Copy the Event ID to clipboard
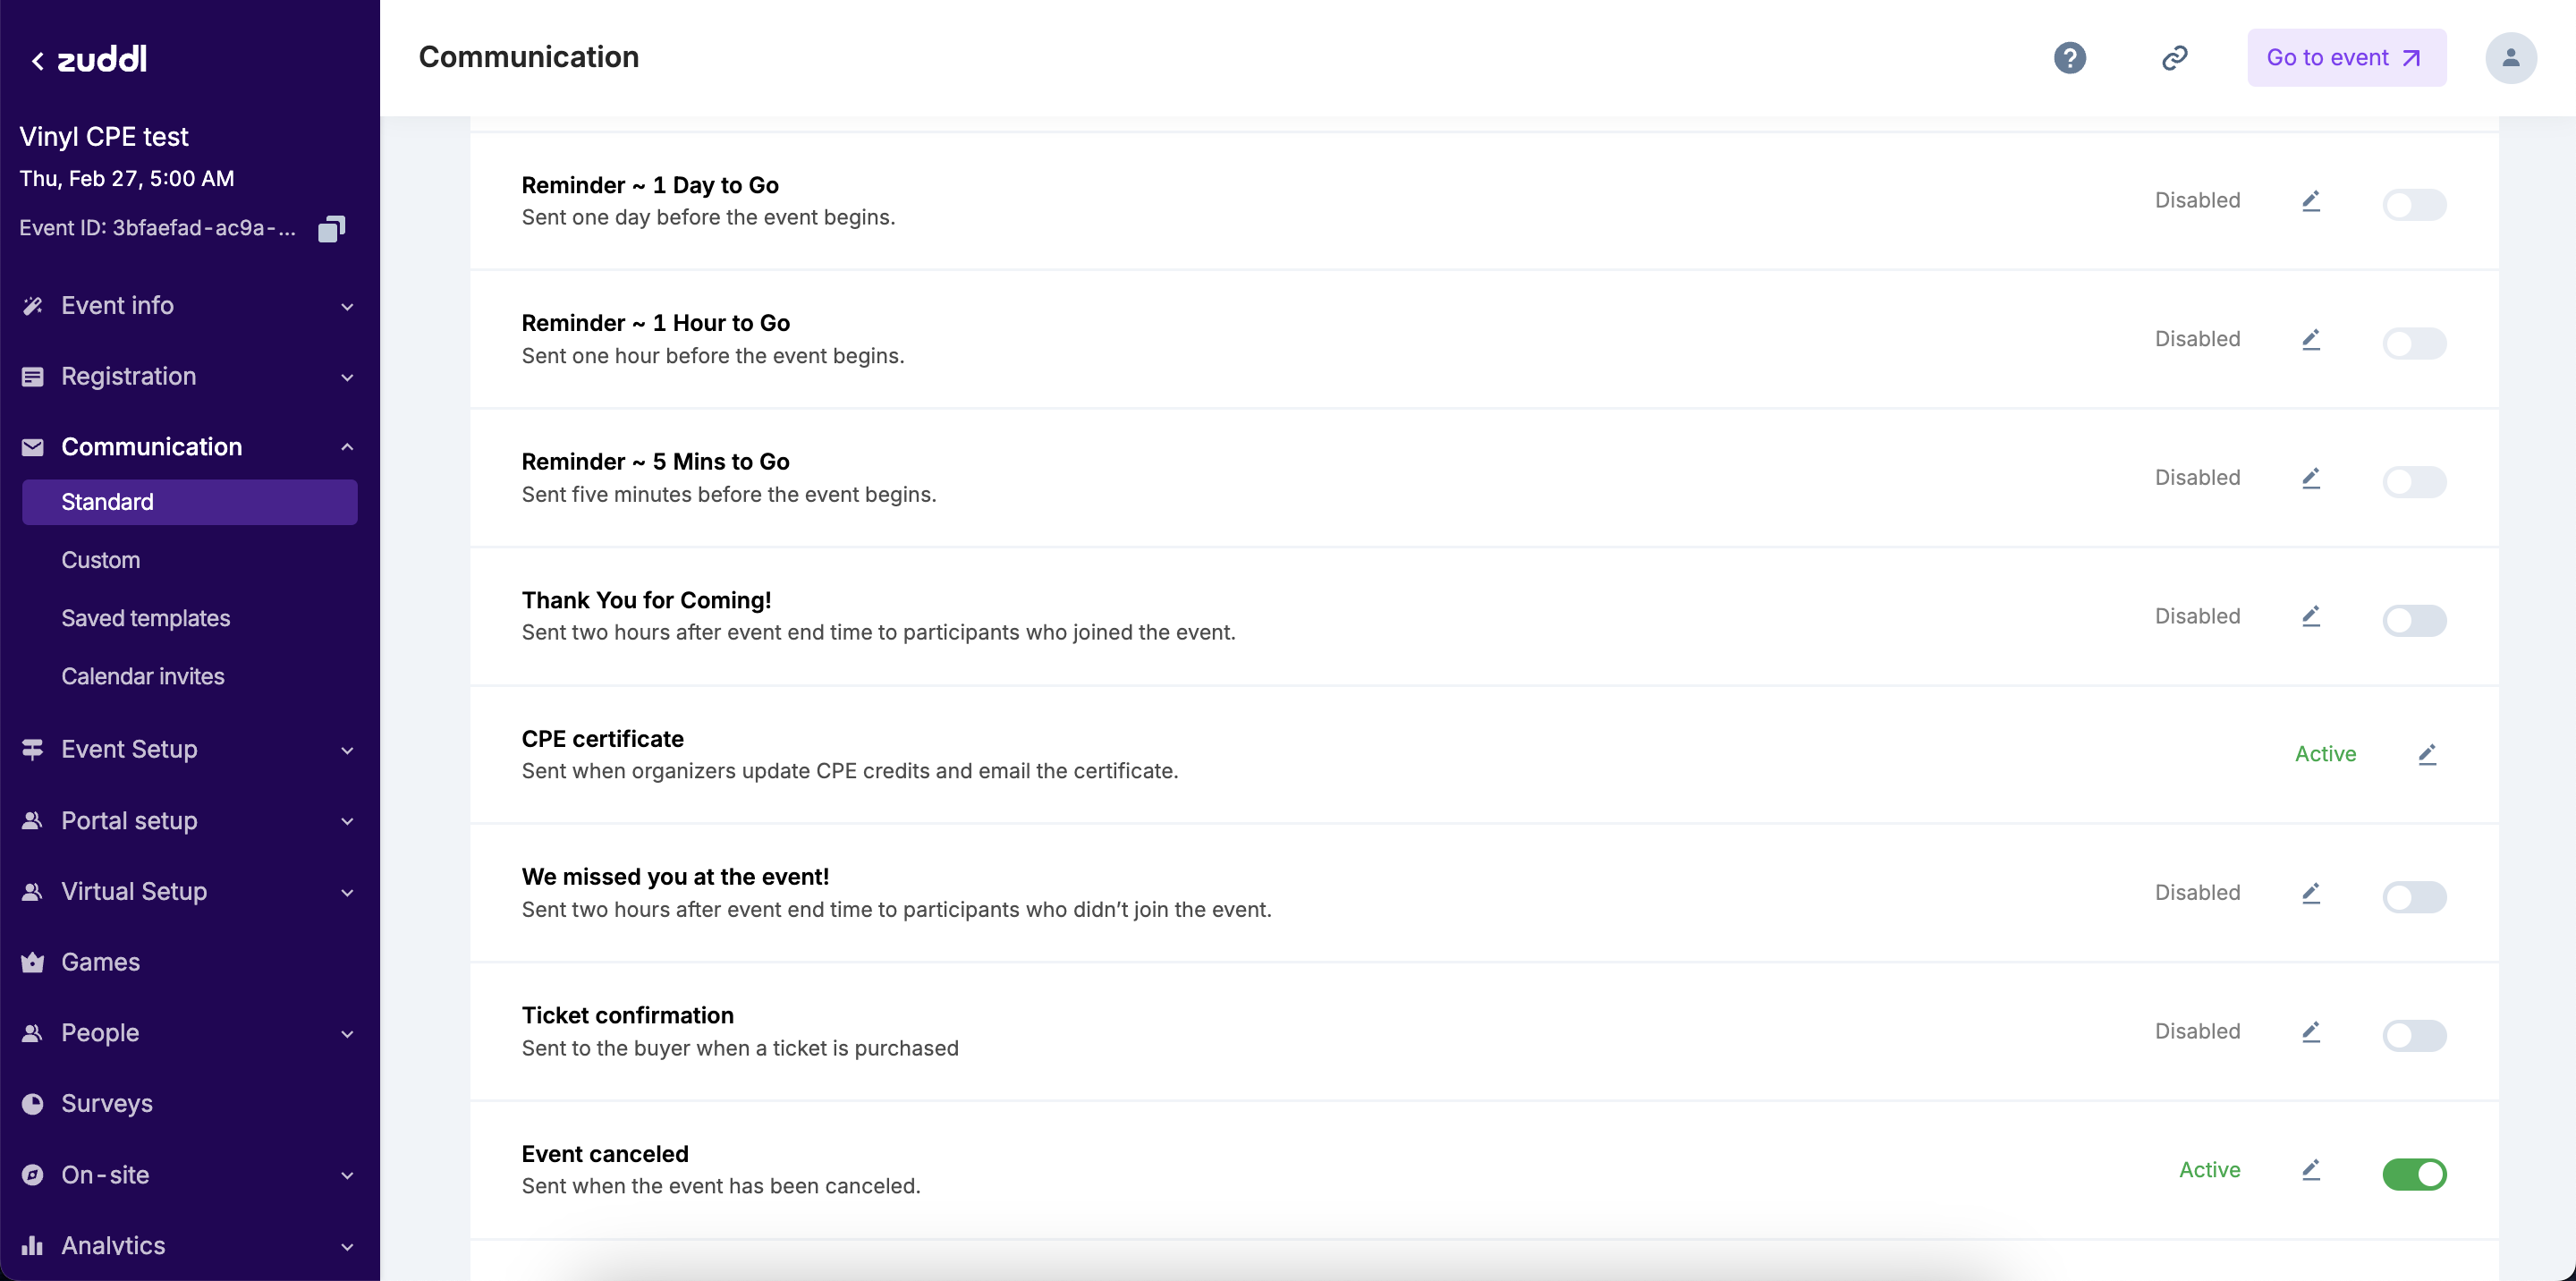2576x1281 pixels. [x=331, y=229]
